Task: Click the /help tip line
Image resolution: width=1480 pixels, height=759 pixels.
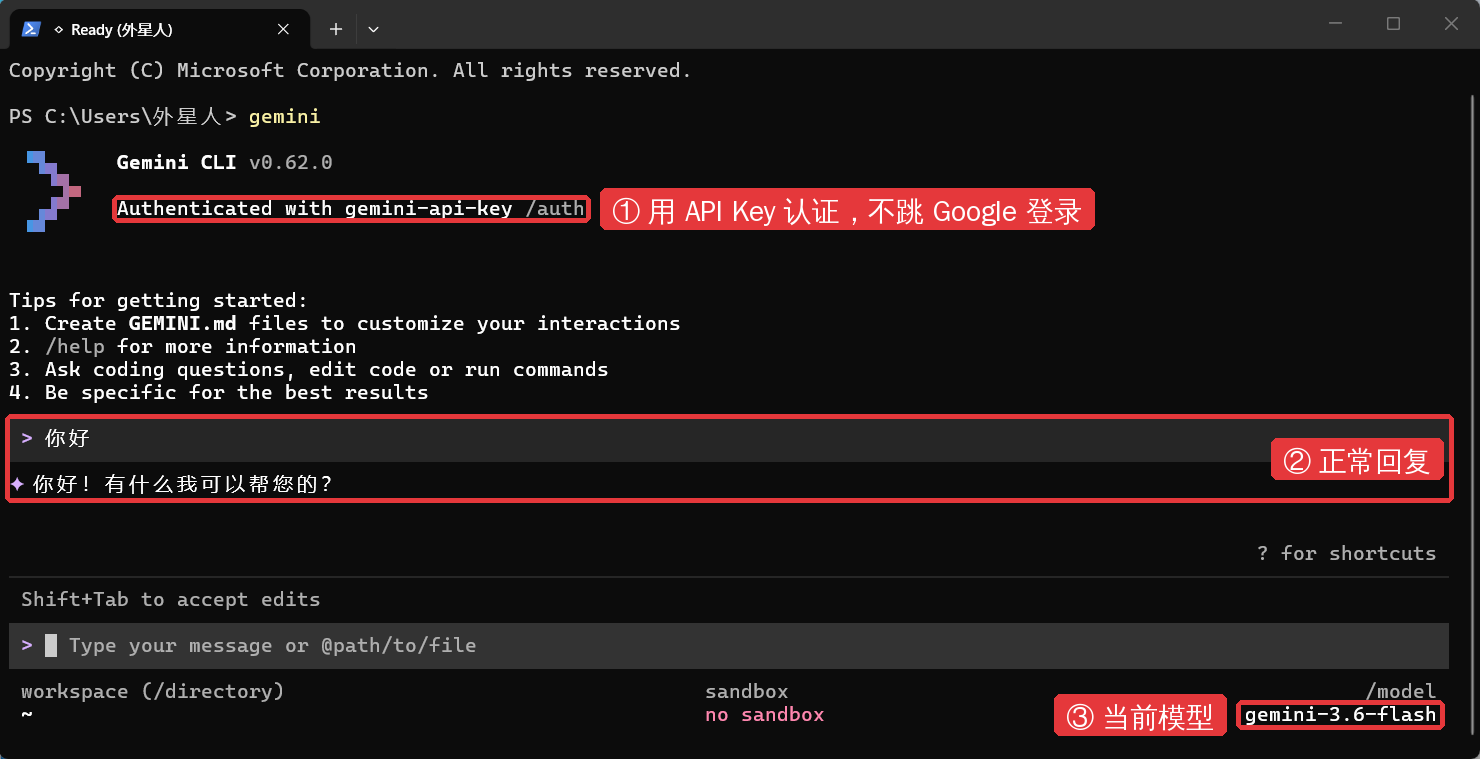Action: pyautogui.click(x=183, y=346)
